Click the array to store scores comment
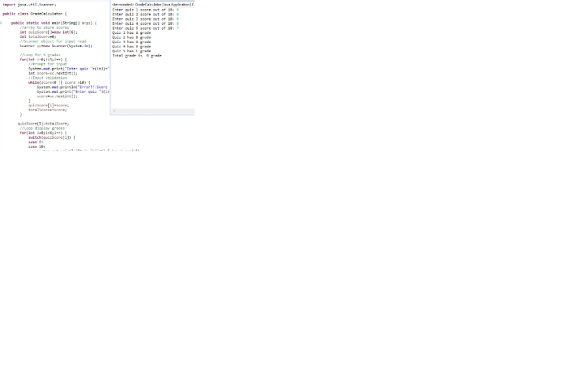The image size is (580, 386). tap(44, 27)
